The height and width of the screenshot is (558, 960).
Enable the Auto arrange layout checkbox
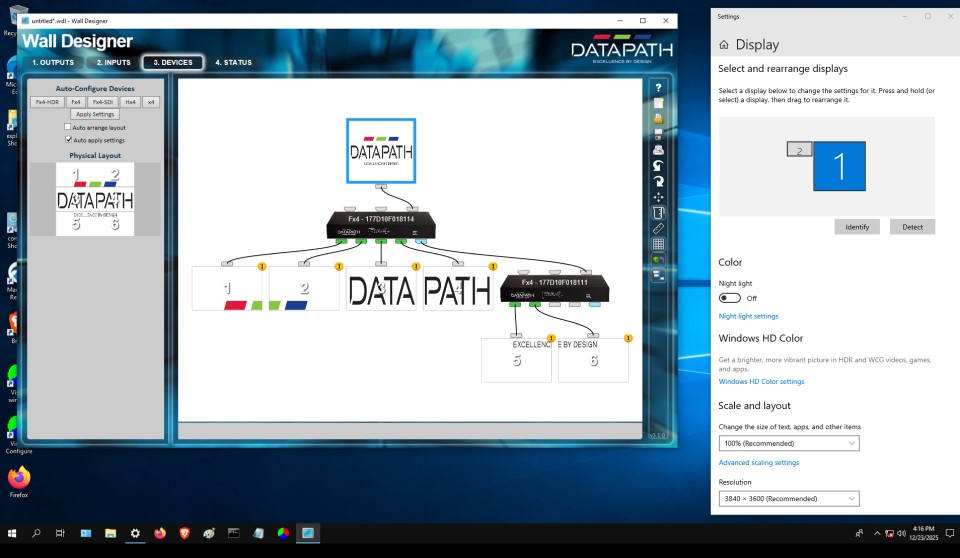tap(68, 127)
